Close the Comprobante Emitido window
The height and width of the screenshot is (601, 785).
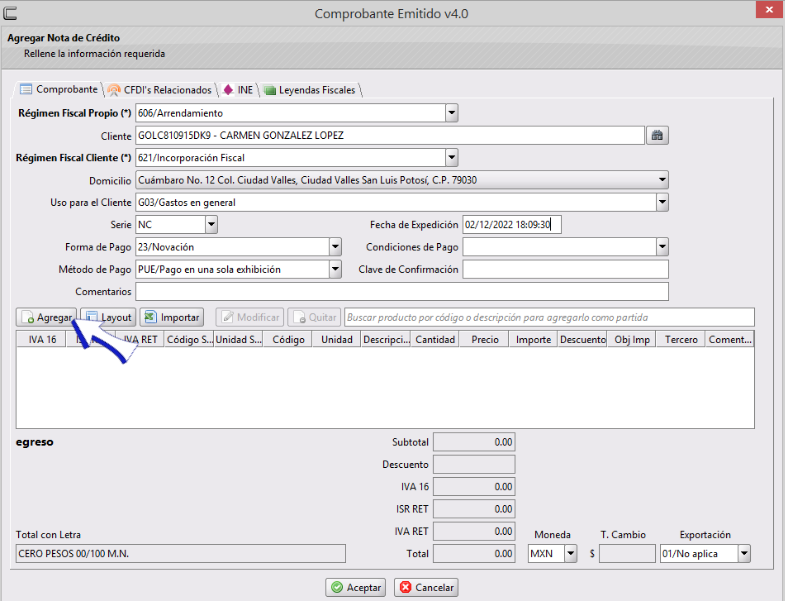[x=769, y=10]
